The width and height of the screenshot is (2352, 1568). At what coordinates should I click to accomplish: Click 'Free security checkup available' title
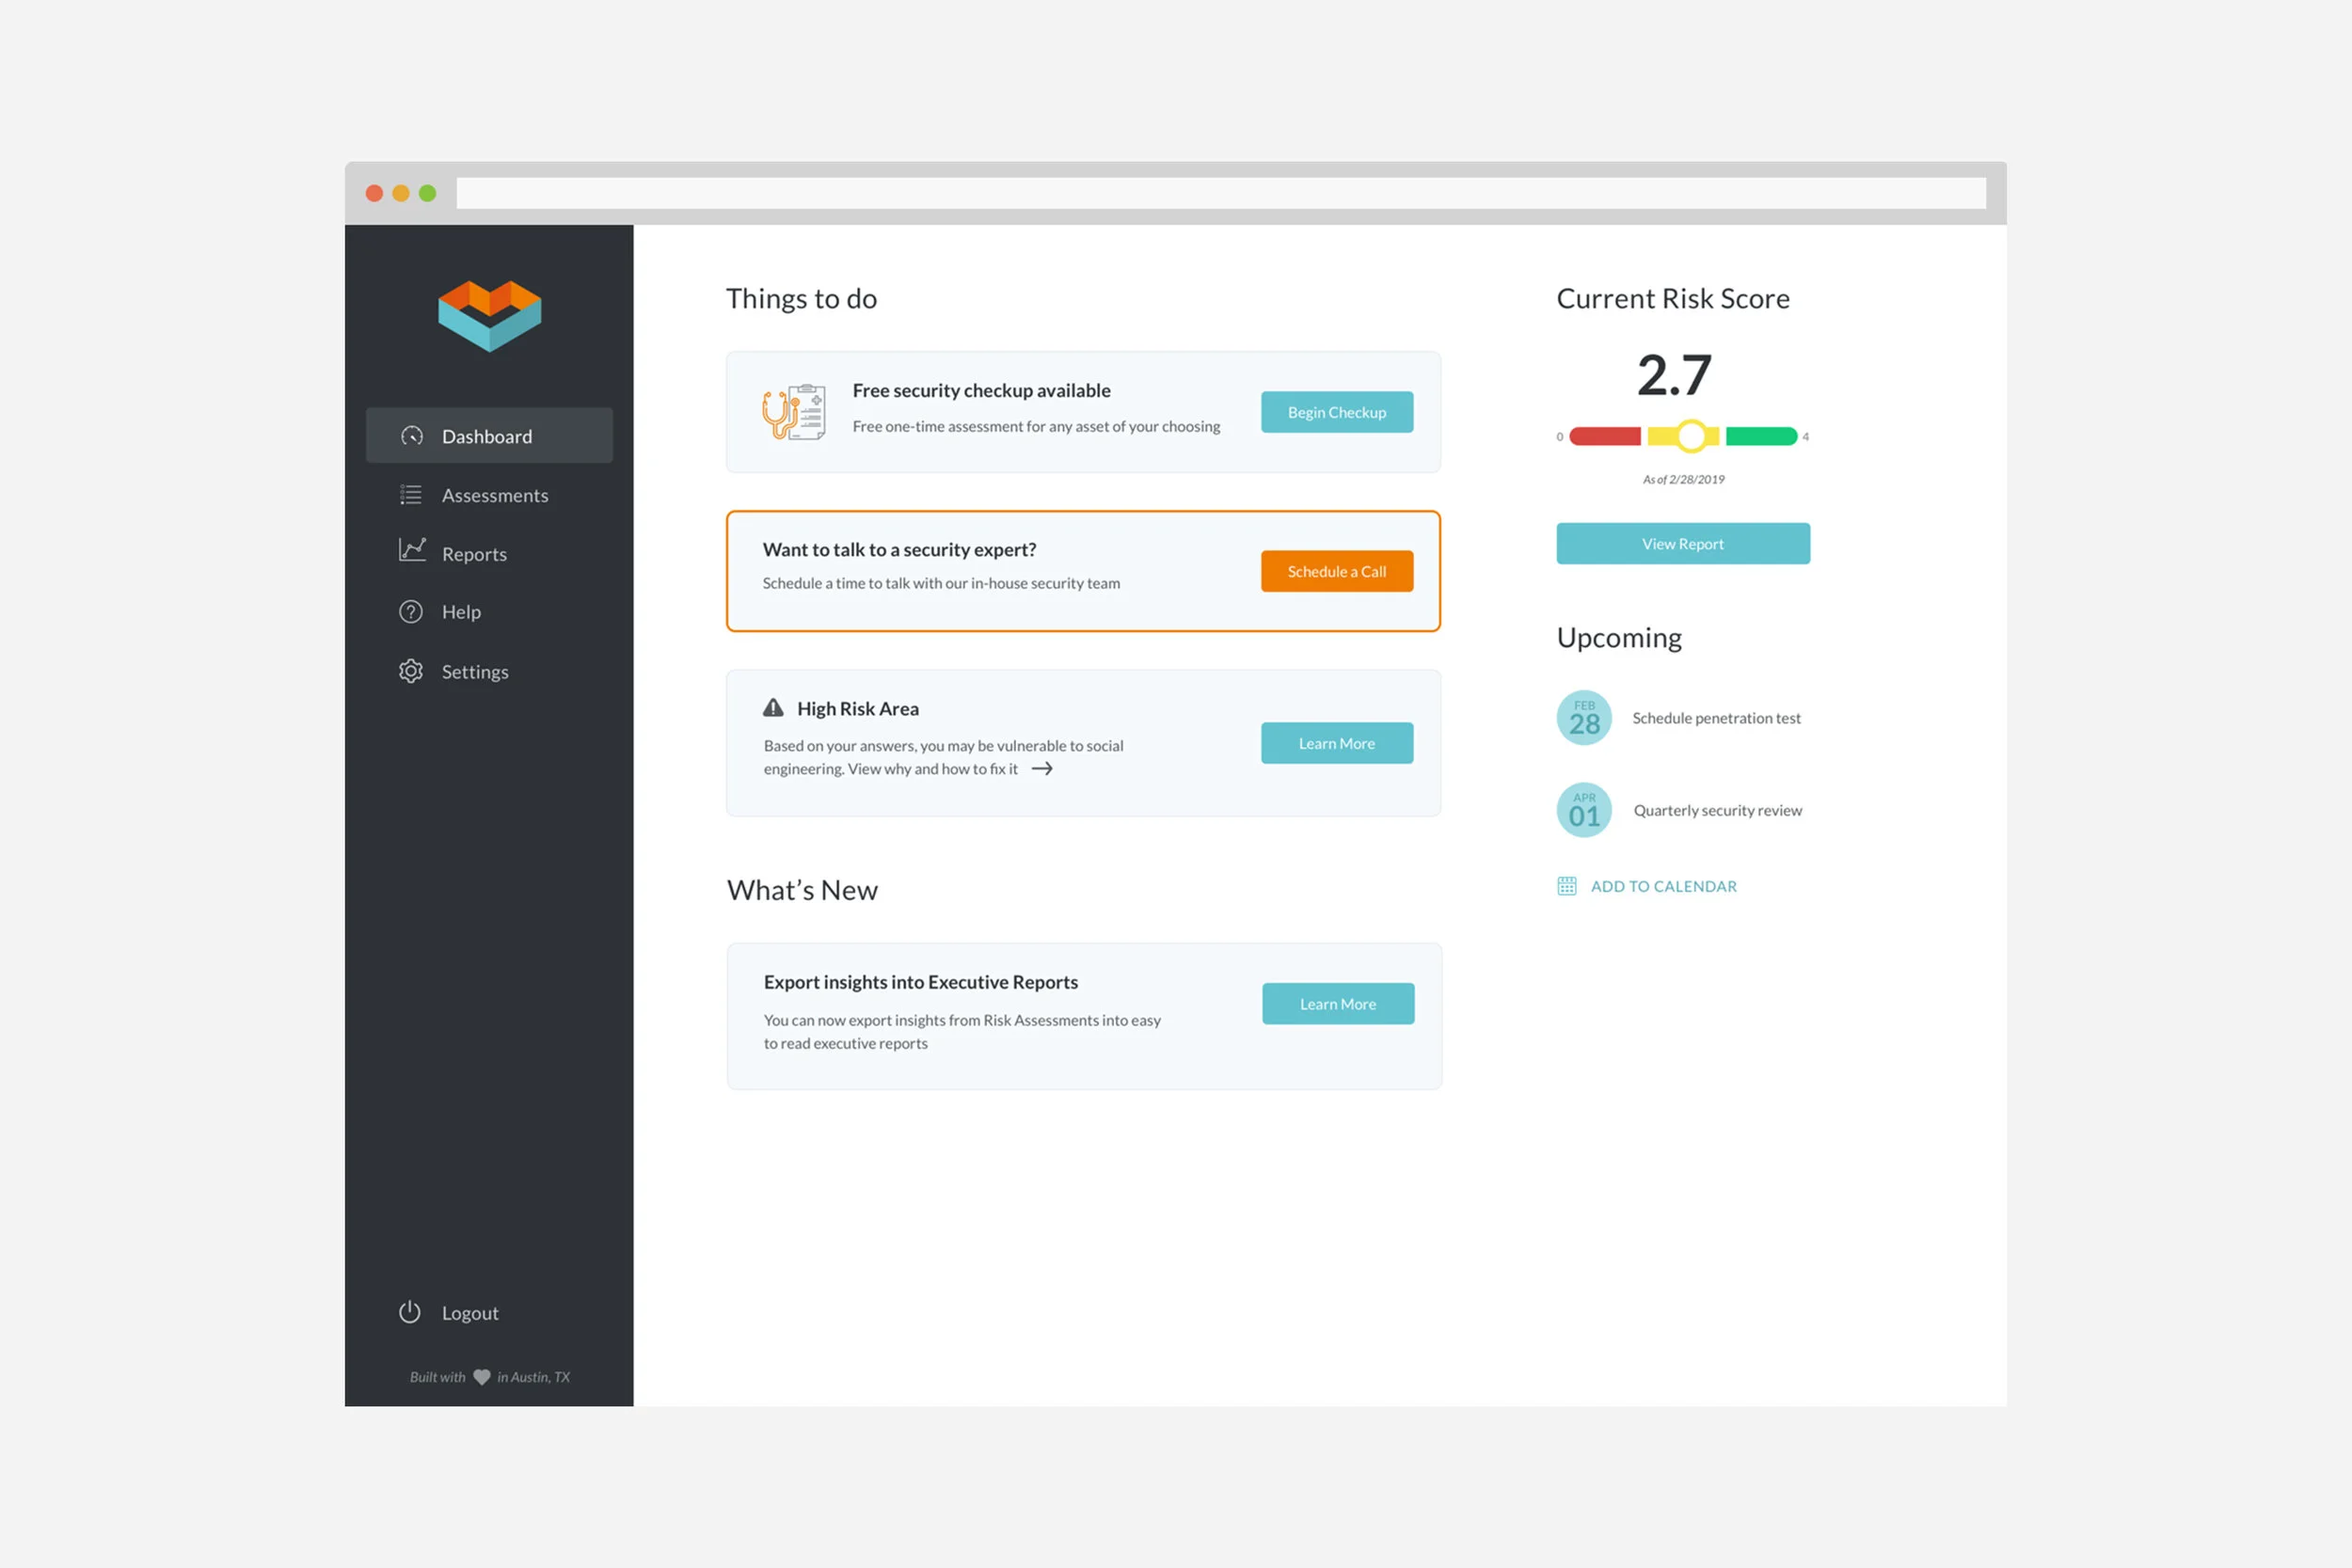[x=981, y=390]
